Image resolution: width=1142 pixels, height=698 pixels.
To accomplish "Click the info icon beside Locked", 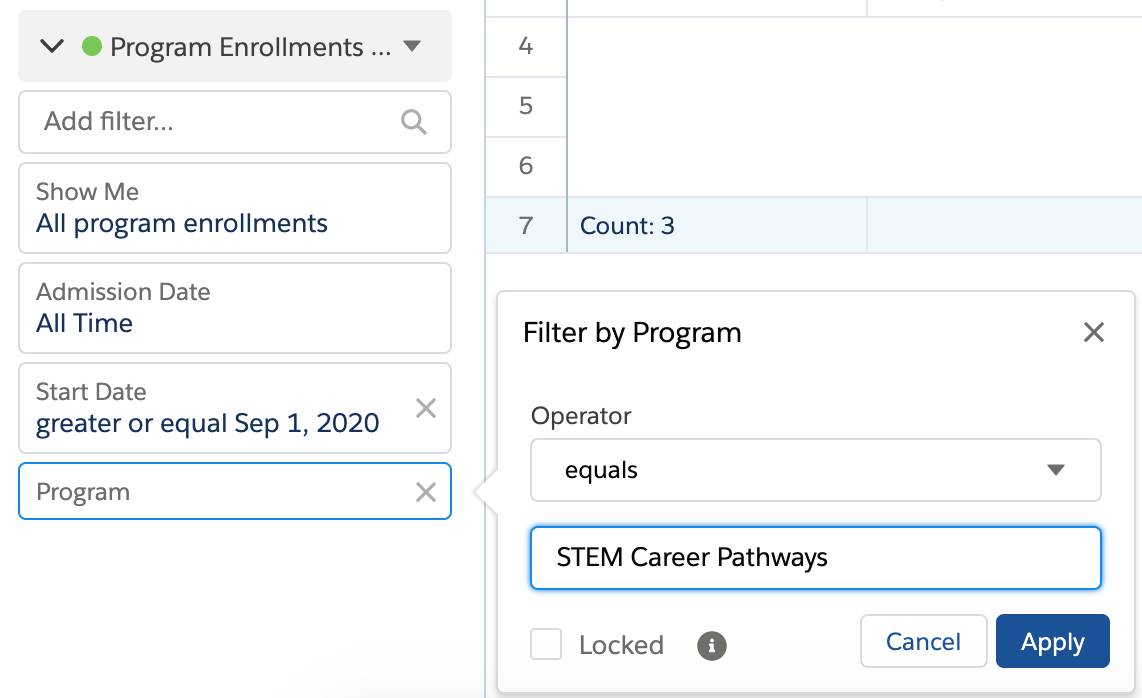I will 711,647.
